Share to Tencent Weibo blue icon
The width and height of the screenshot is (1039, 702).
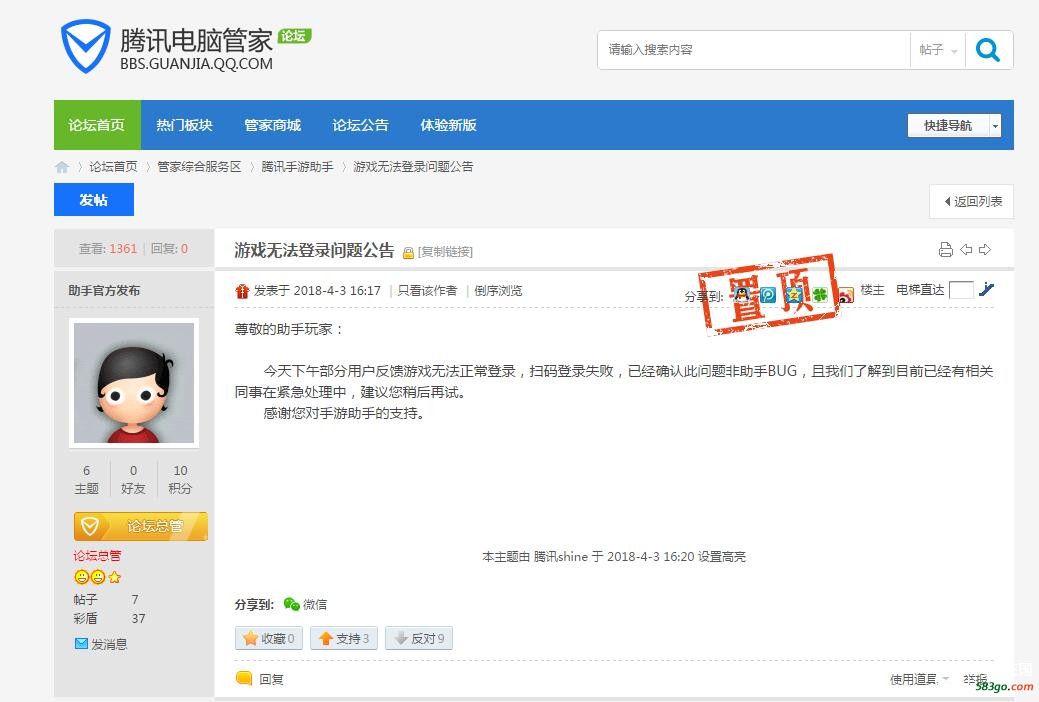(768, 294)
